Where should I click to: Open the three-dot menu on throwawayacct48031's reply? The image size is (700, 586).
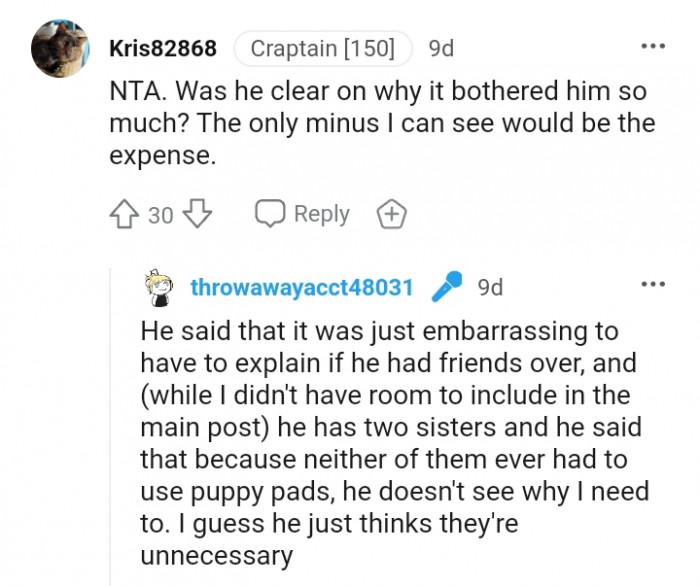(653, 287)
